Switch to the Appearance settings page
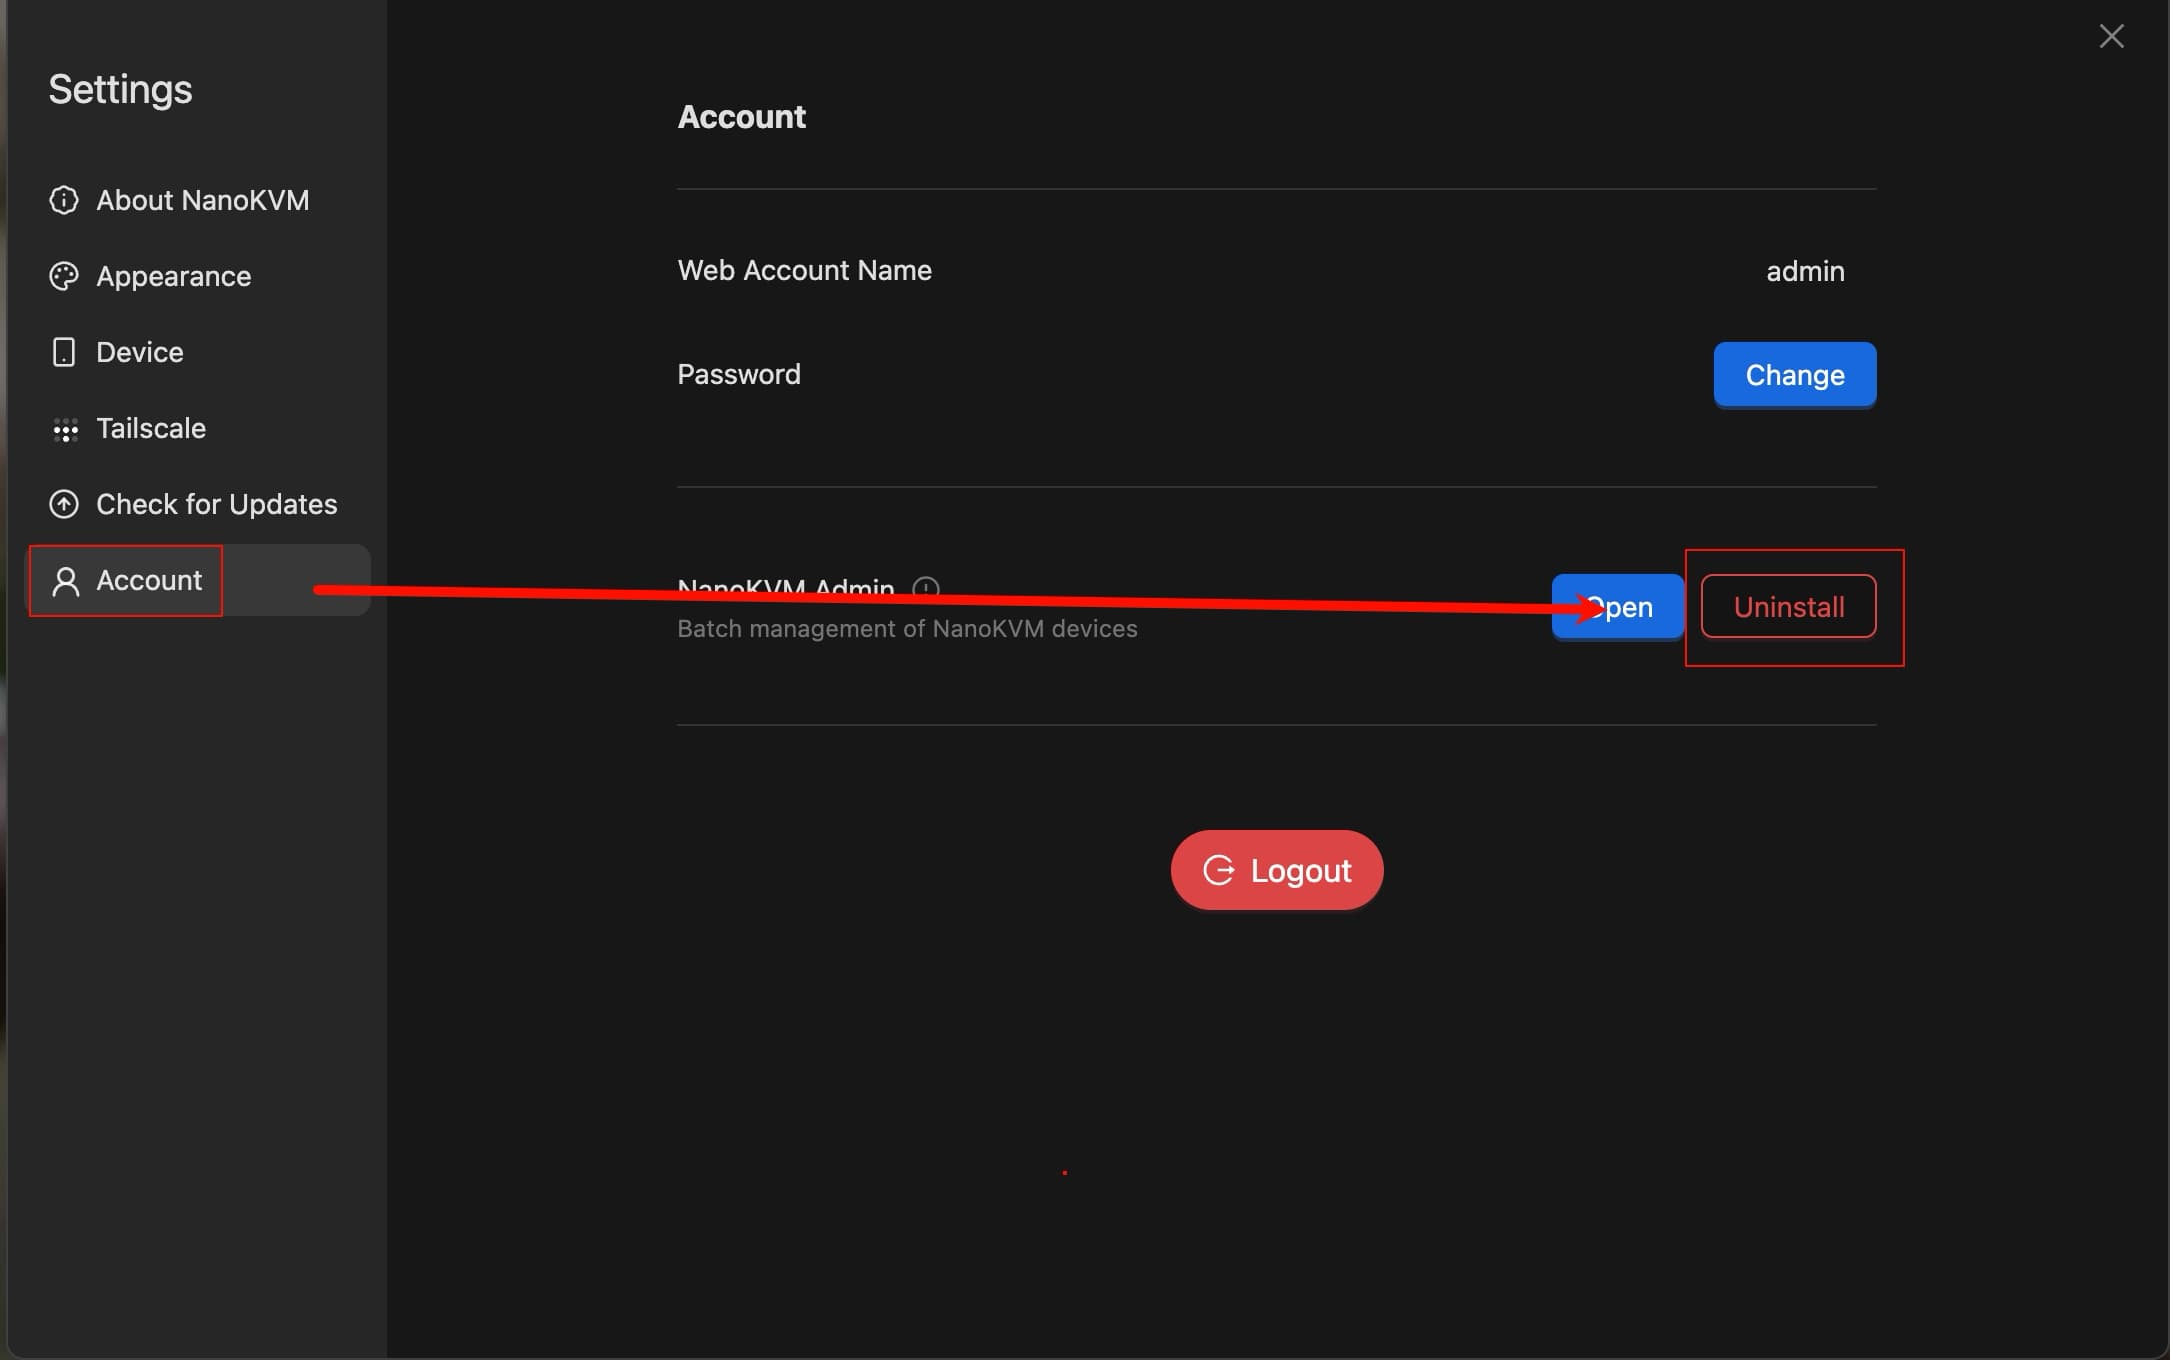2170x1360 pixels. [173, 276]
